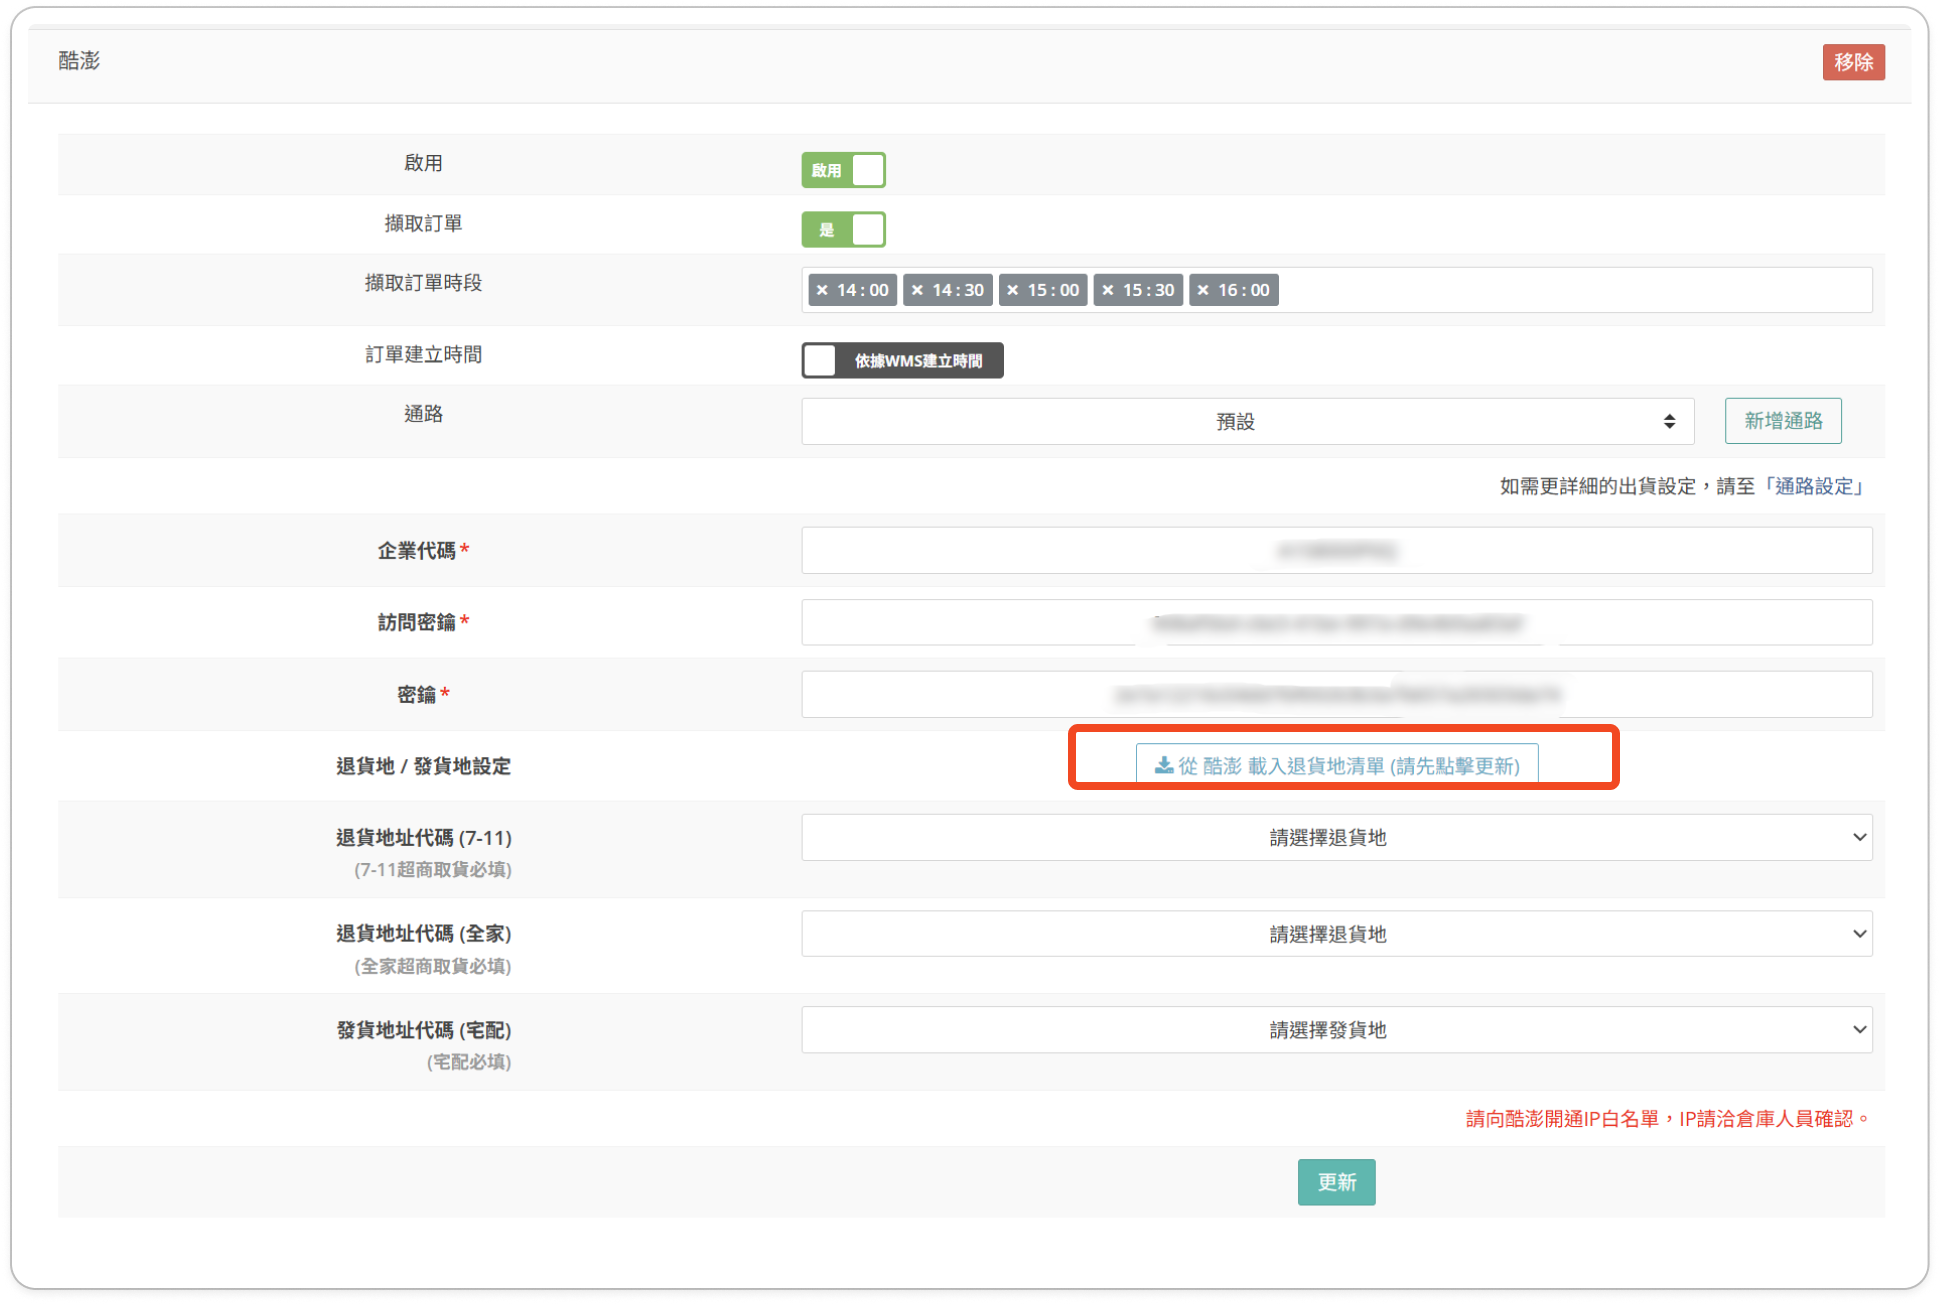Toggle the 啟用 enable switch
The height and width of the screenshot is (1304, 1940).
843,170
